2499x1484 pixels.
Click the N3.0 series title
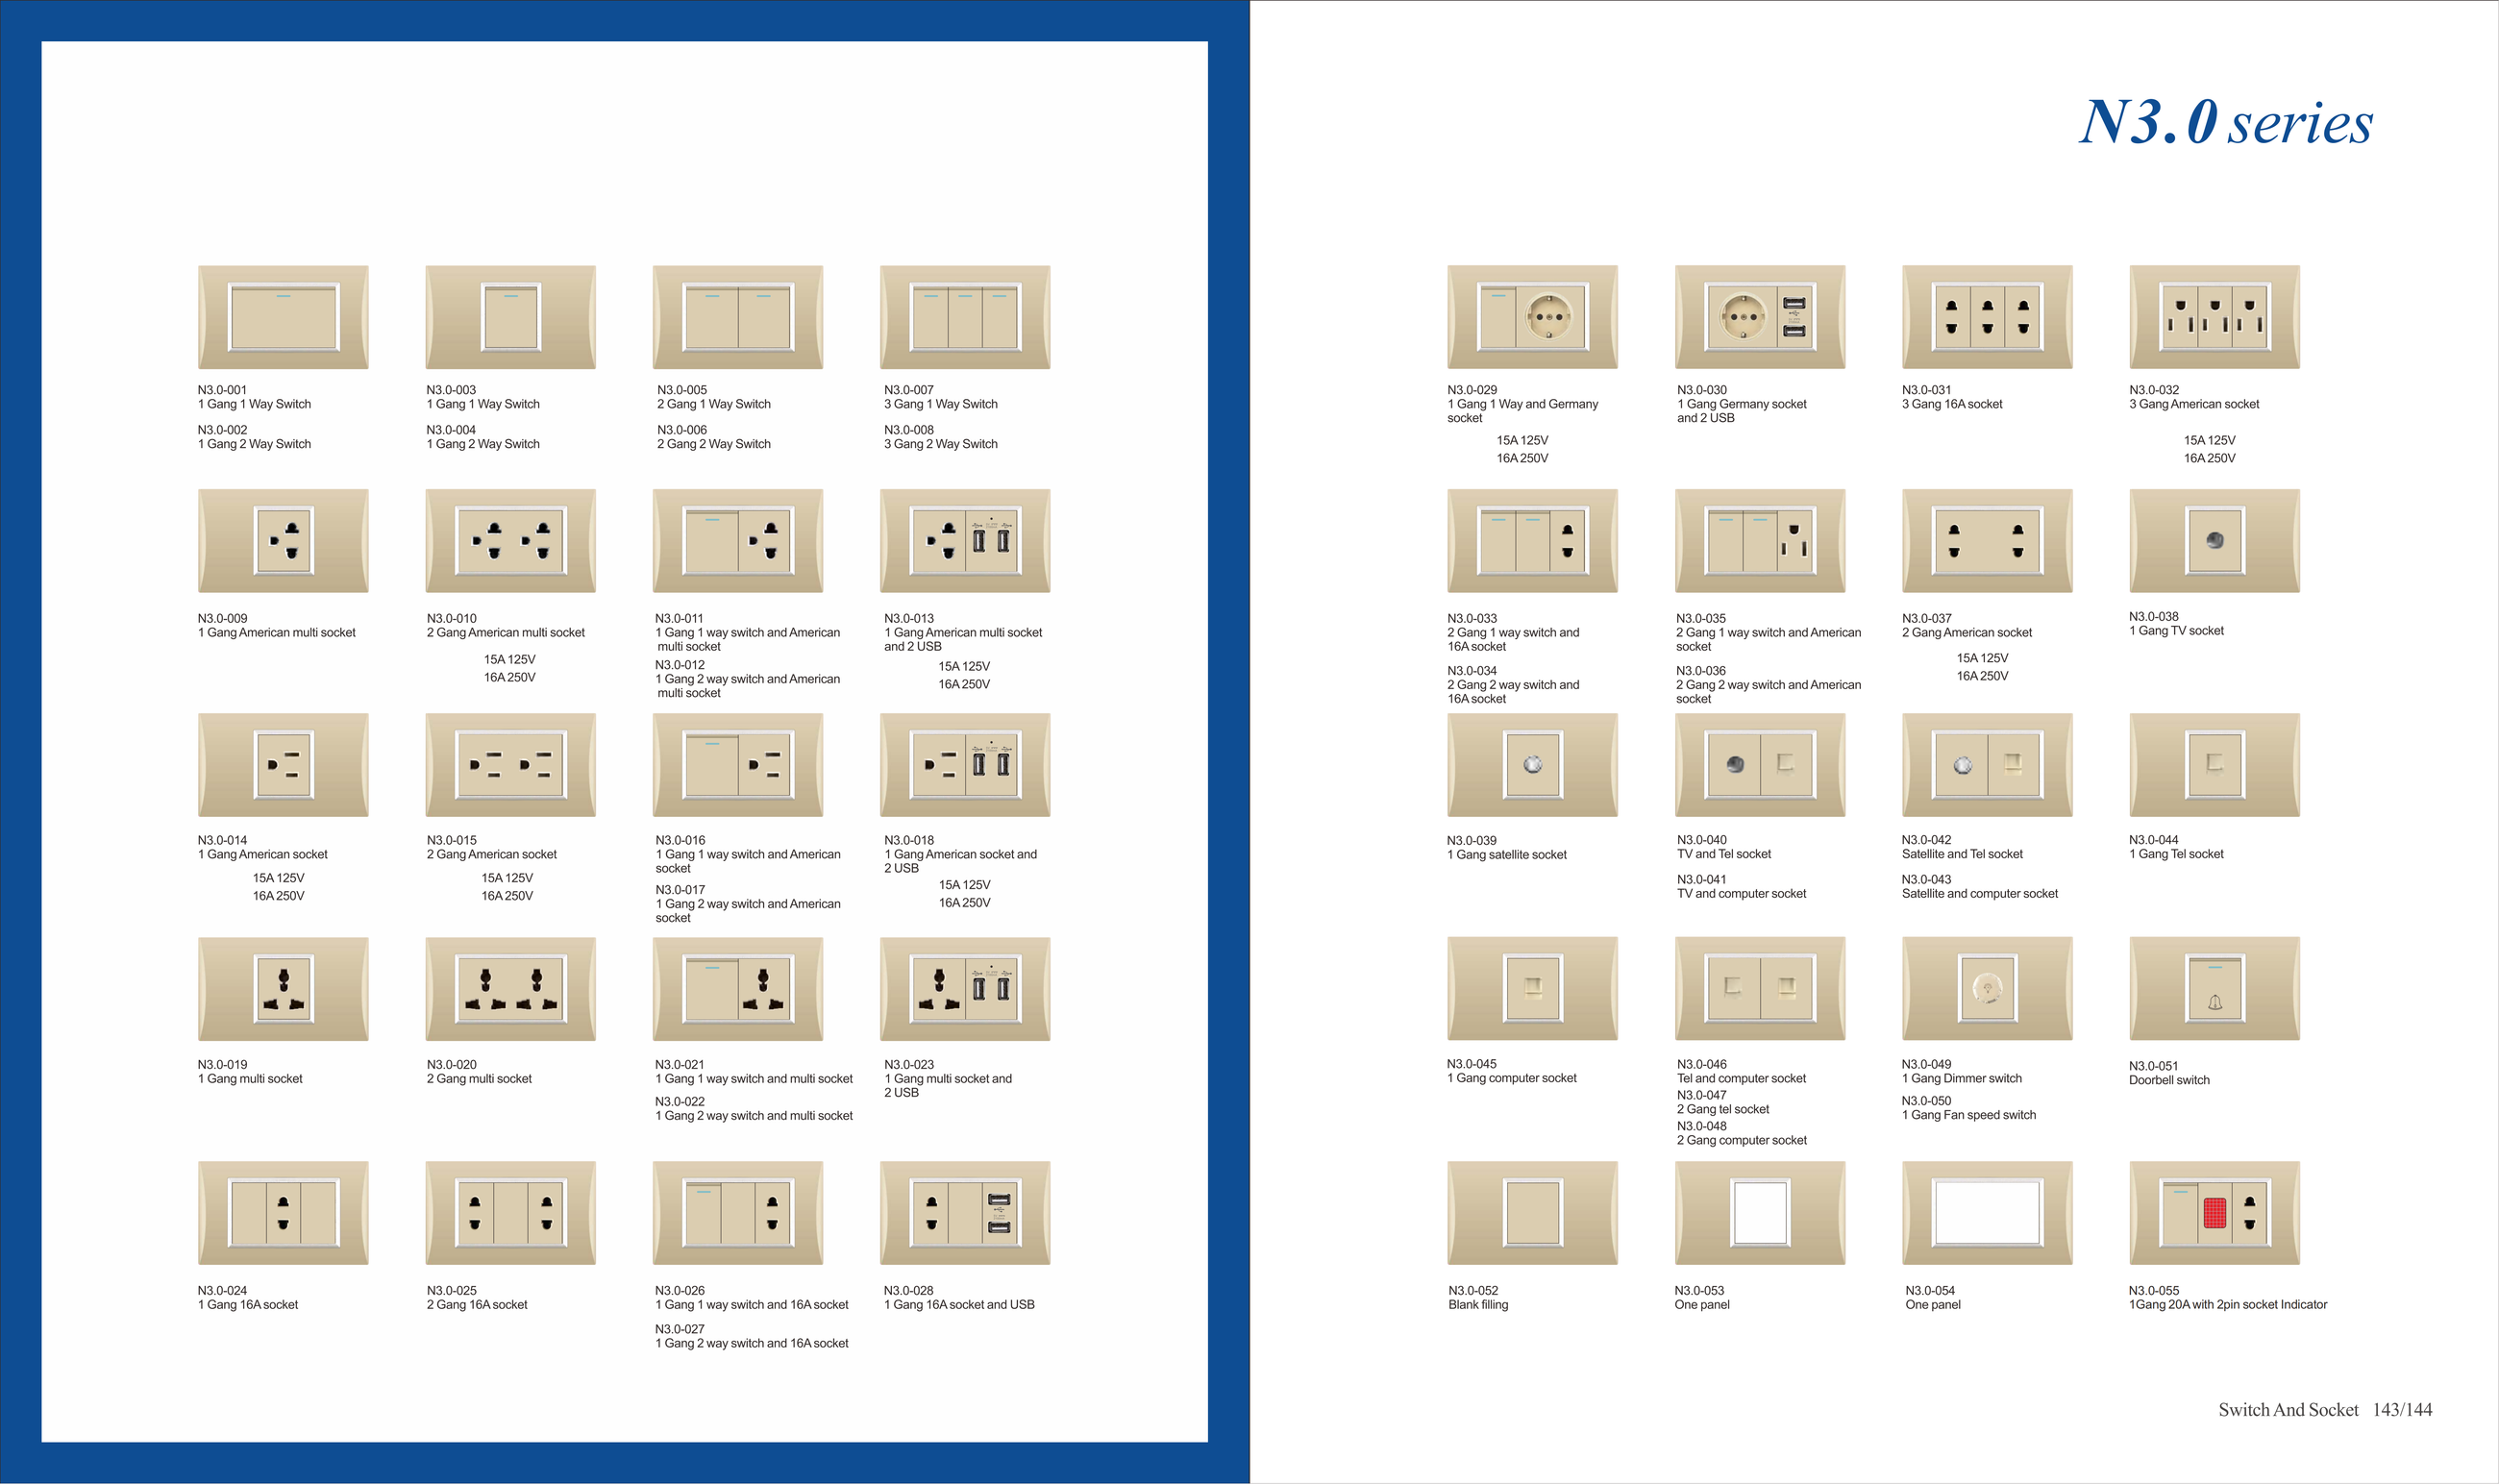2225,123
